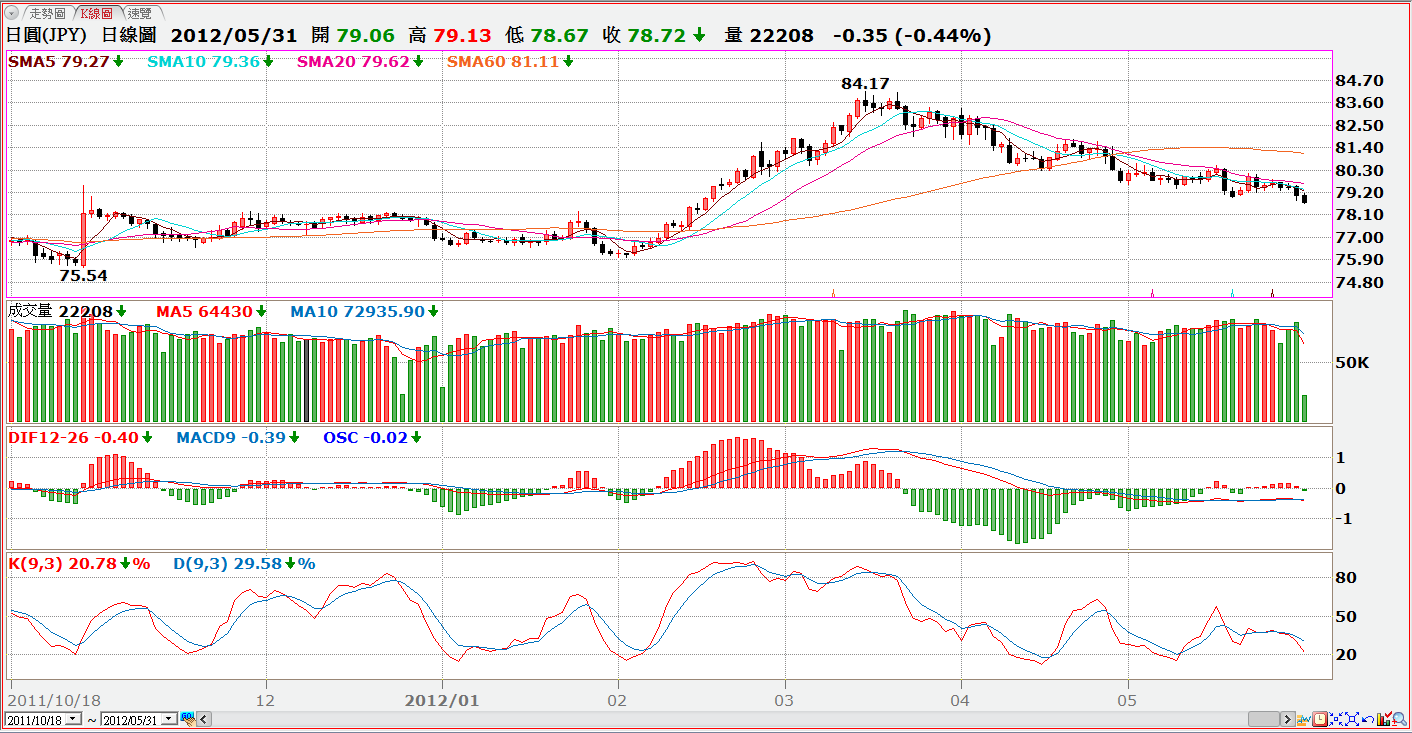Click the blue undo arrow icon
The width and height of the screenshot is (1412, 733).
point(1368,719)
